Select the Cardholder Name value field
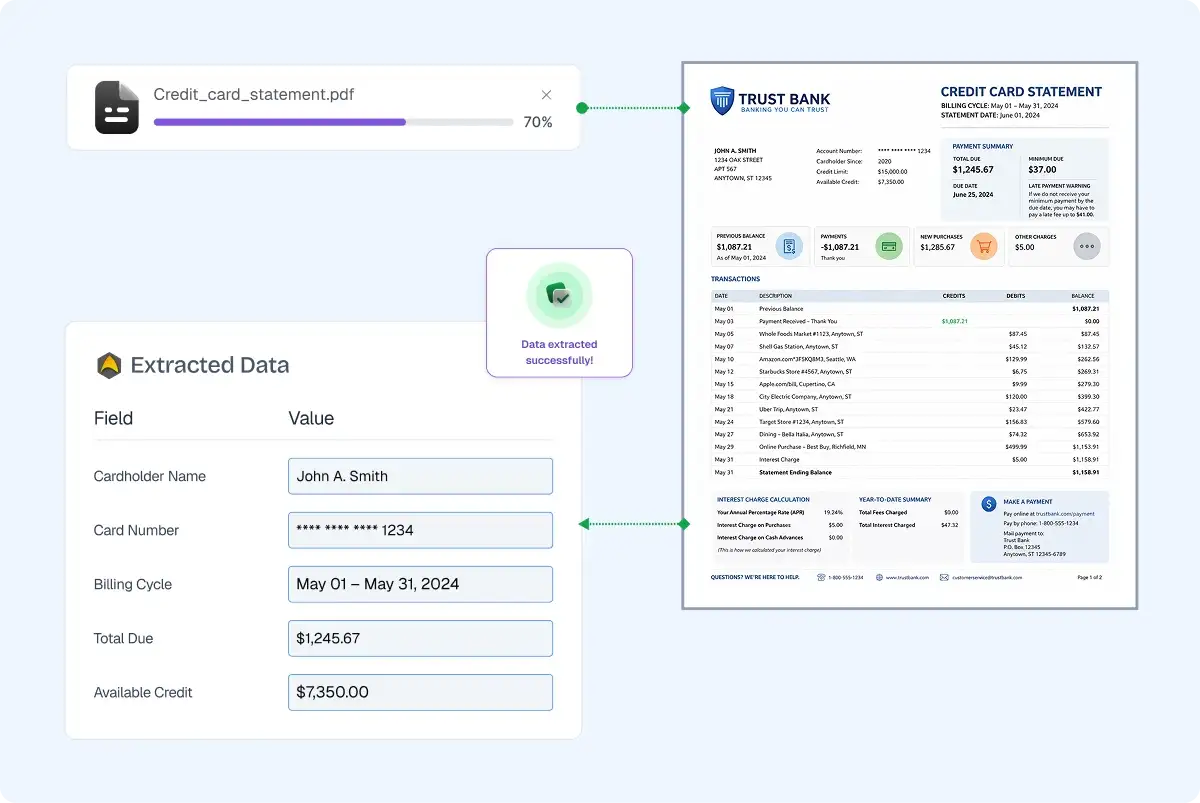The height and width of the screenshot is (803, 1200). tap(420, 476)
